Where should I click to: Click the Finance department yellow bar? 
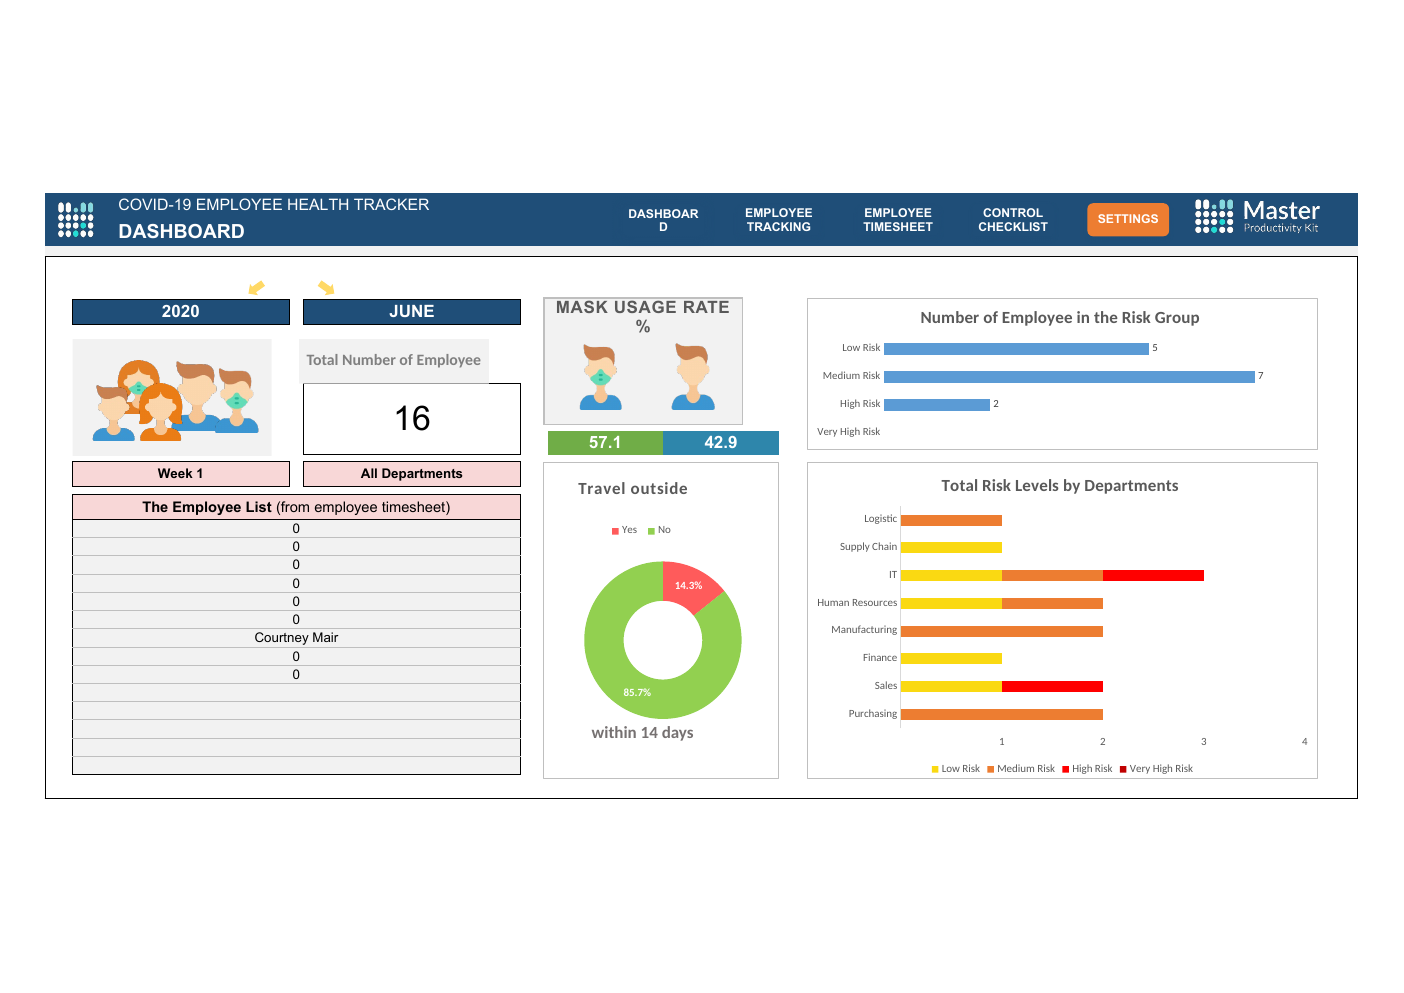[x=951, y=658]
